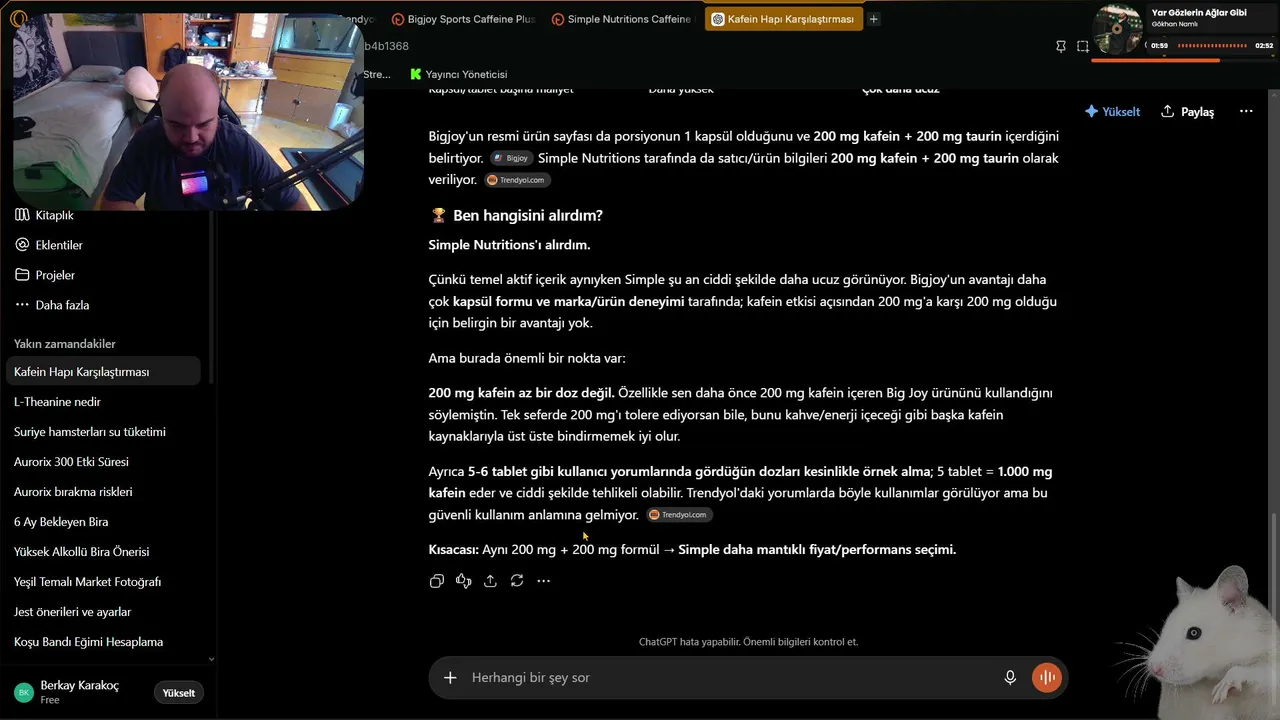Click the Yükselt button beside Berkay Karakoç

click(179, 693)
